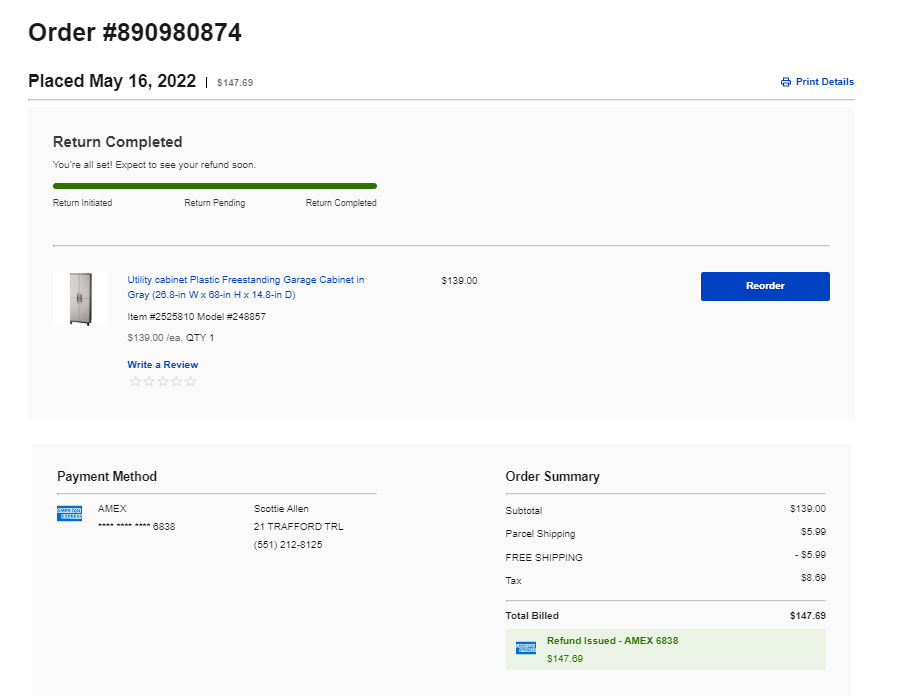This screenshot has height=696, width=910.
Task: Click the Refund Issued - AMEX 6838 text
Action: tap(612, 641)
